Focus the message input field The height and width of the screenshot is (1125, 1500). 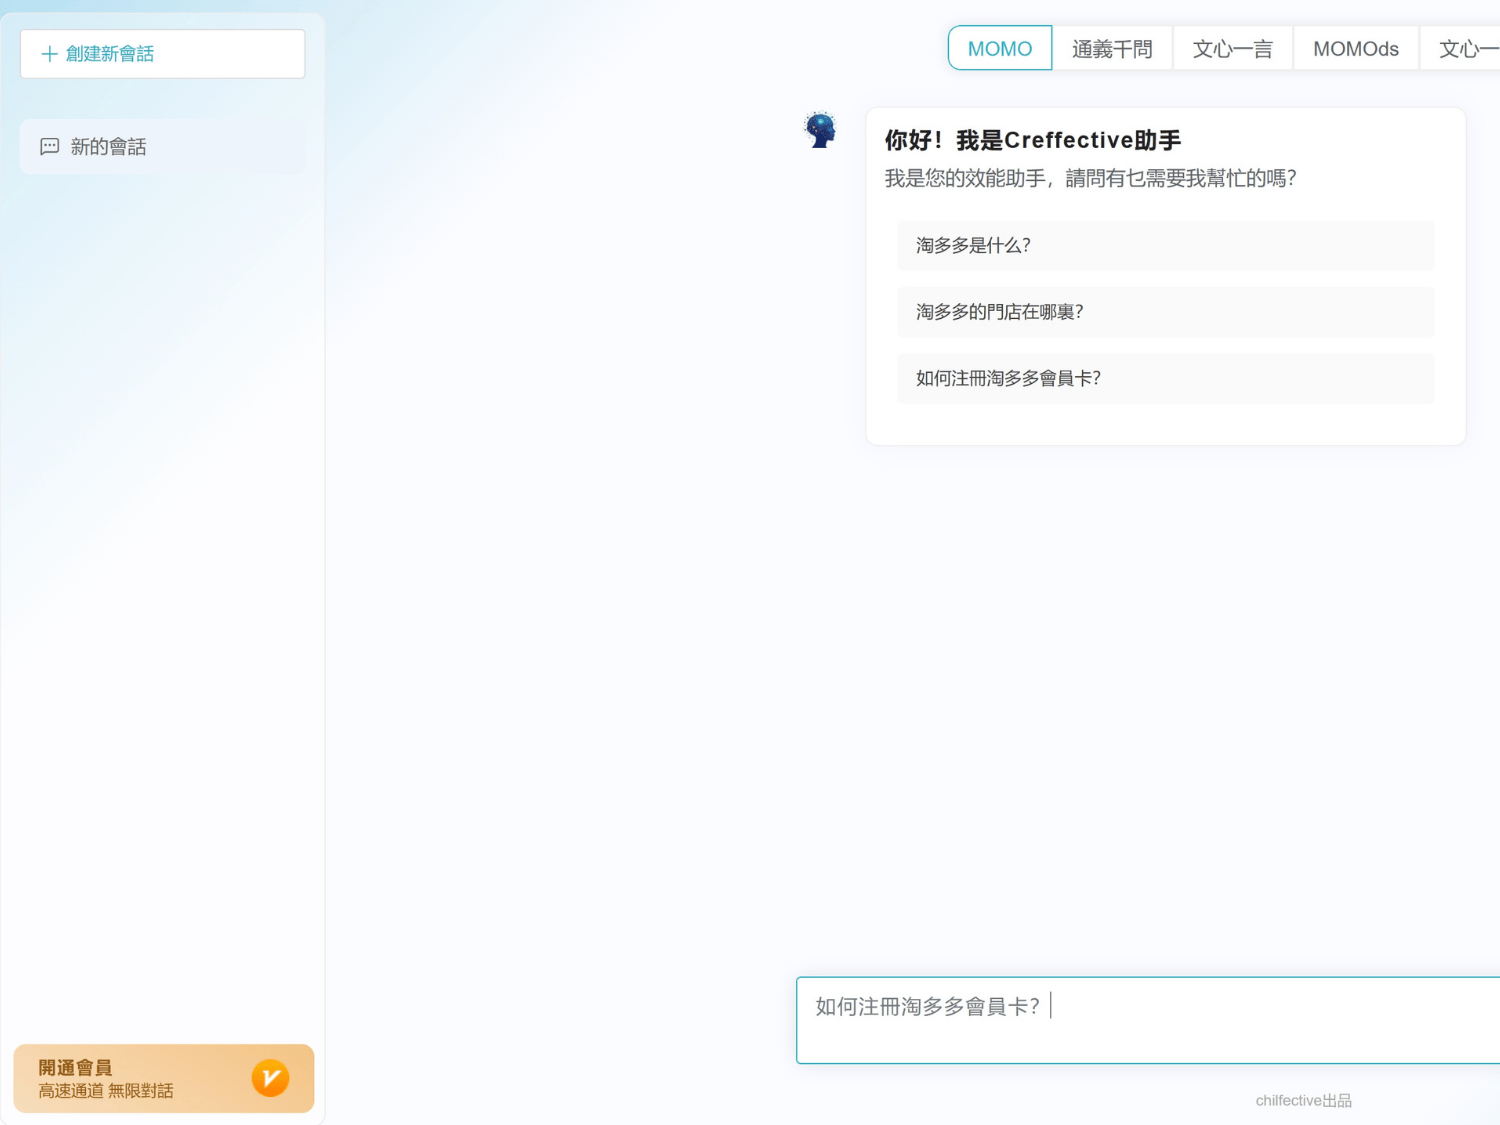(x=1148, y=1020)
